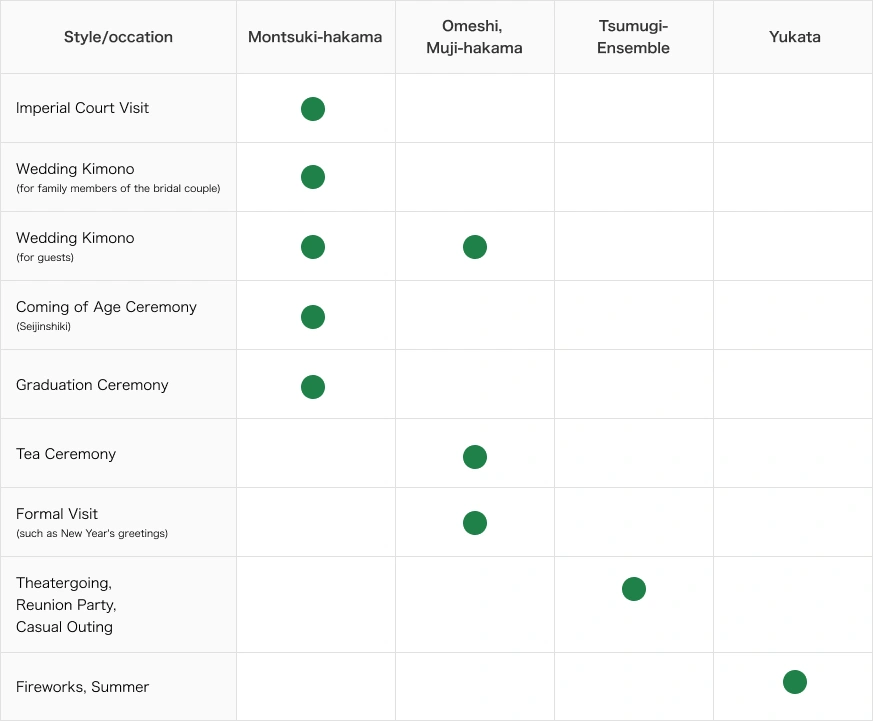
Task: Click the Style/occation header cell
Action: pos(118,37)
